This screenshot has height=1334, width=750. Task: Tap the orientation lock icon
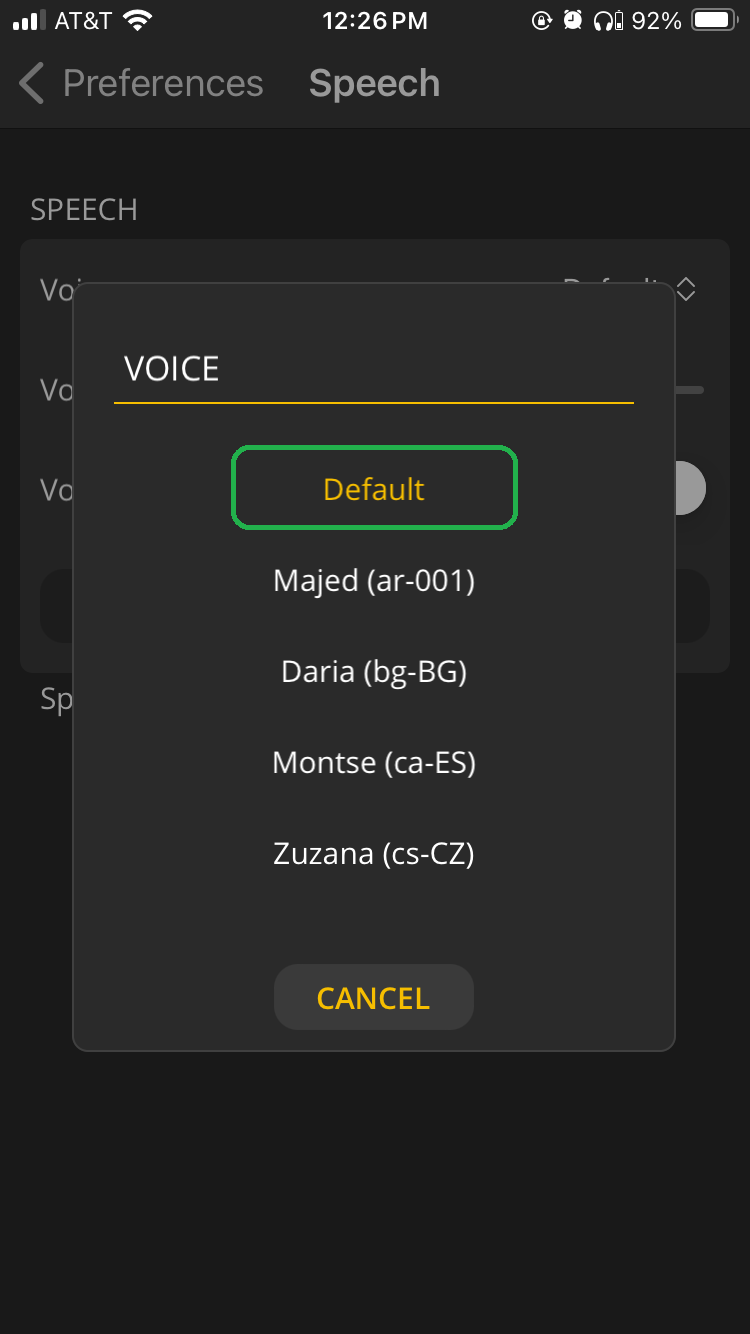[x=540, y=18]
